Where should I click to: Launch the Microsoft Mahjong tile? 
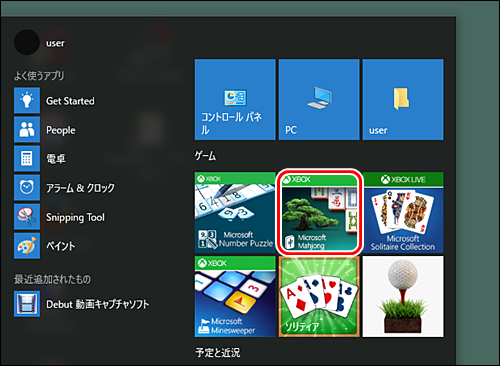[319, 212]
